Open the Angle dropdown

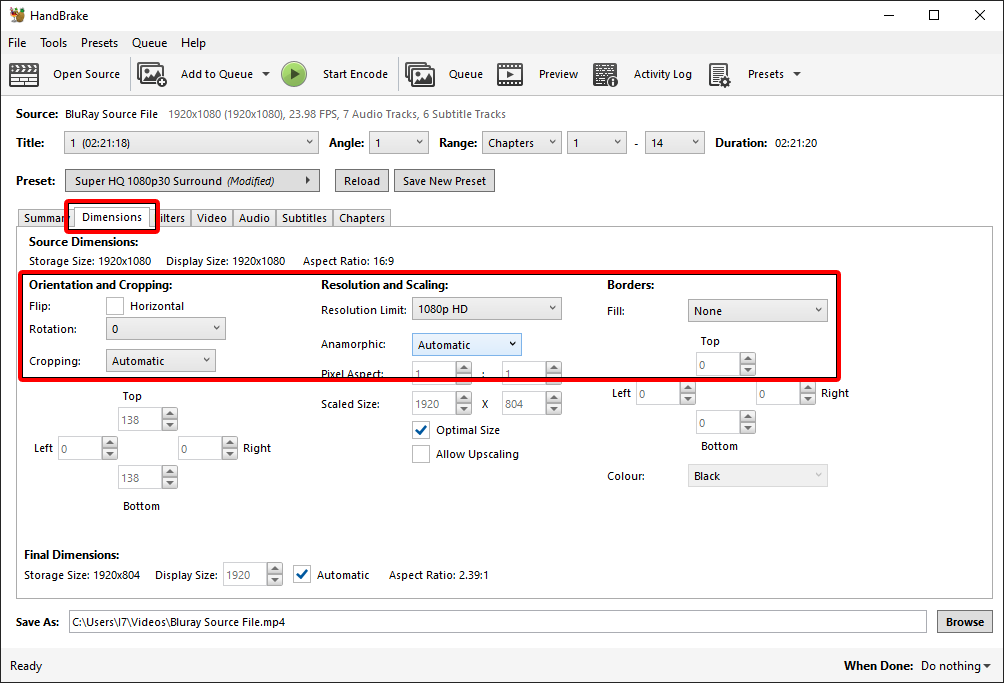pos(398,143)
